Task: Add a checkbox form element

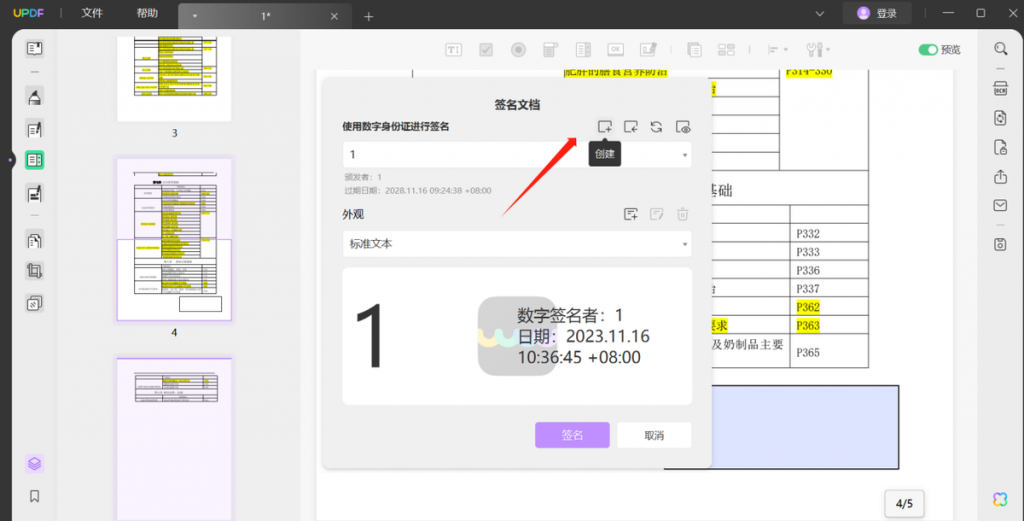Action: click(x=486, y=50)
